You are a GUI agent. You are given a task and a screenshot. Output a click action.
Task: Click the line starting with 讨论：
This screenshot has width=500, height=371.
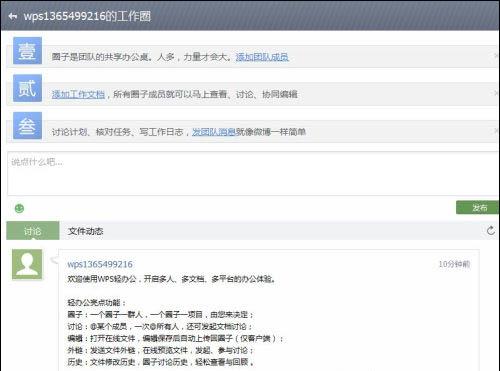tap(160, 326)
